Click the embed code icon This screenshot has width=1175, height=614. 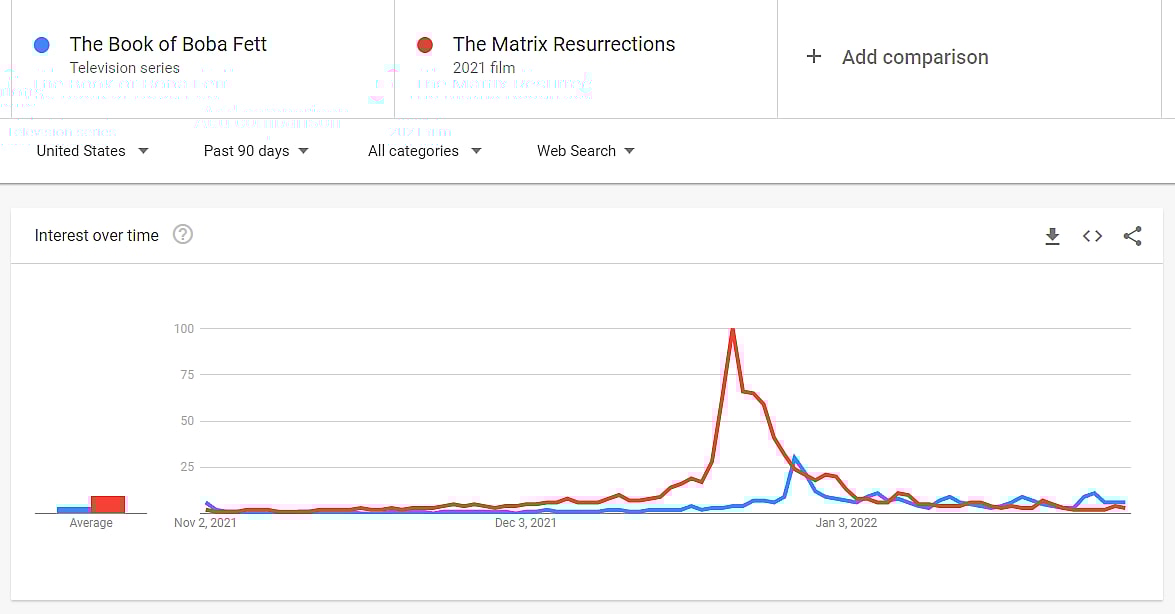coord(1092,236)
